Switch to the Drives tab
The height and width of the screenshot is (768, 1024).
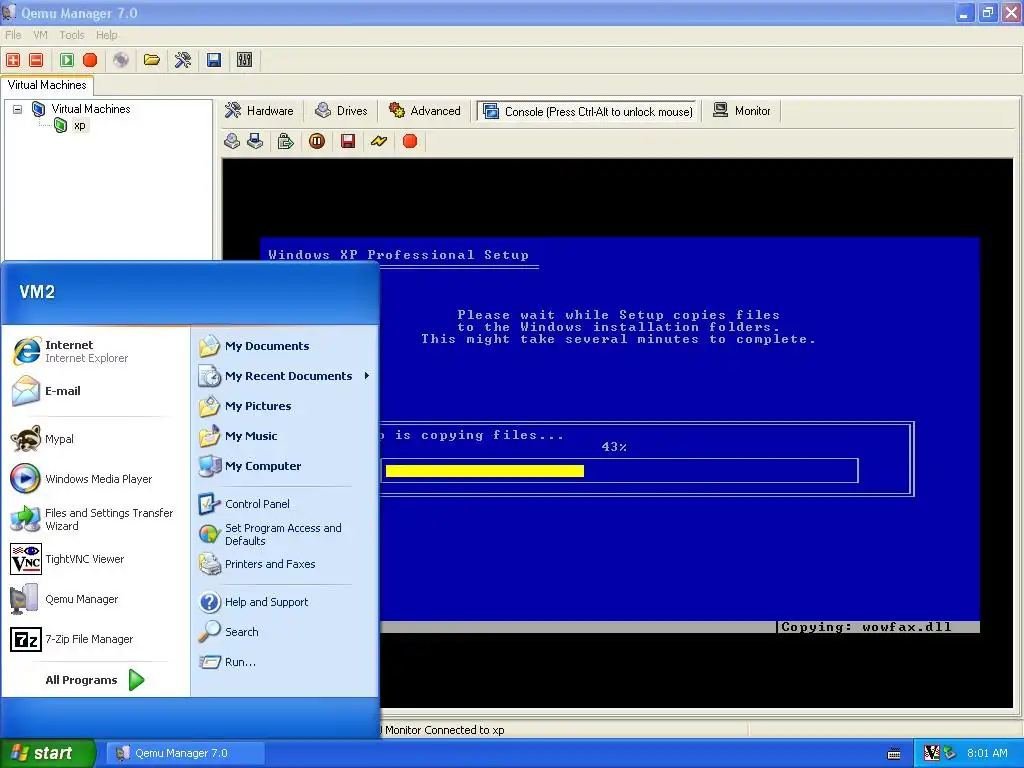point(342,110)
